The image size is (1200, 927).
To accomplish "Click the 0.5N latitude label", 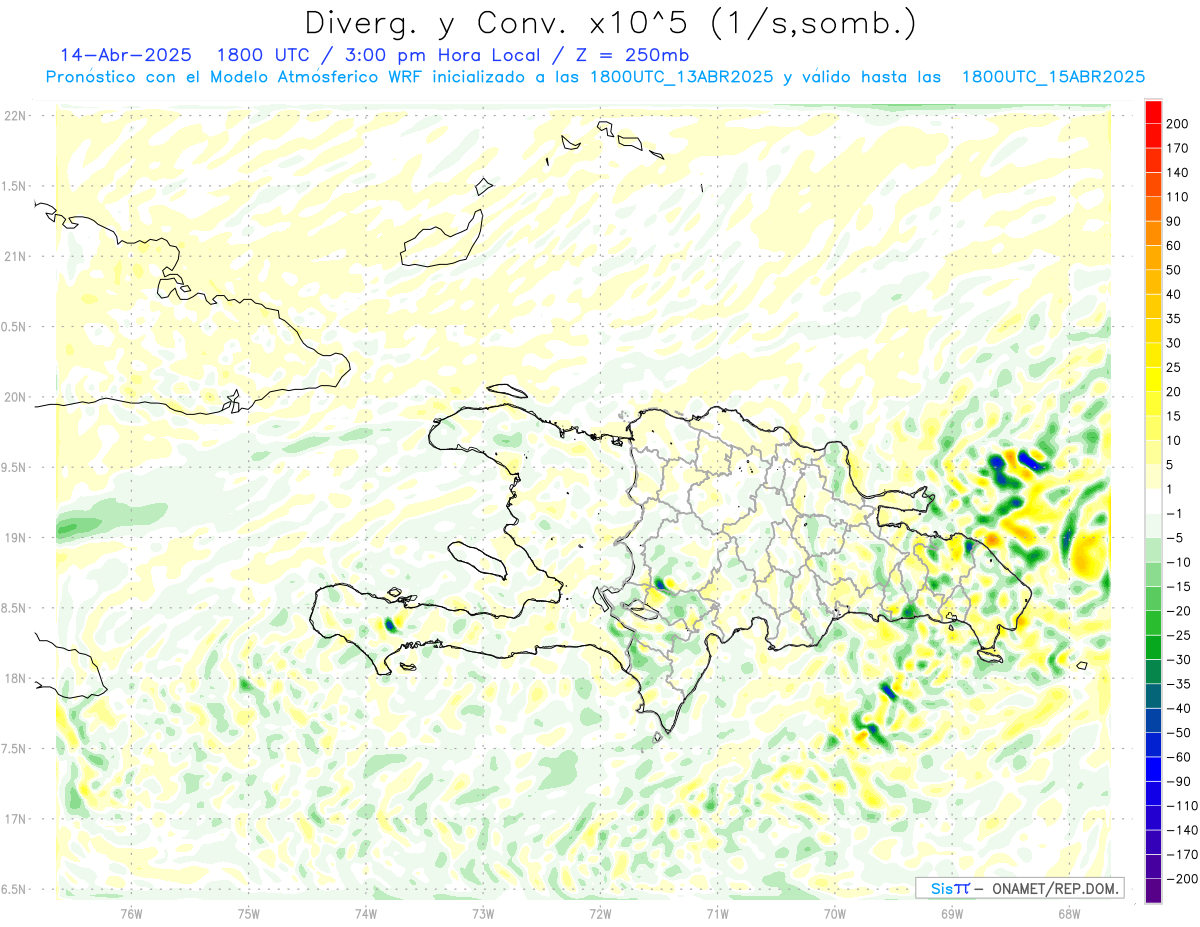I will point(13,327).
